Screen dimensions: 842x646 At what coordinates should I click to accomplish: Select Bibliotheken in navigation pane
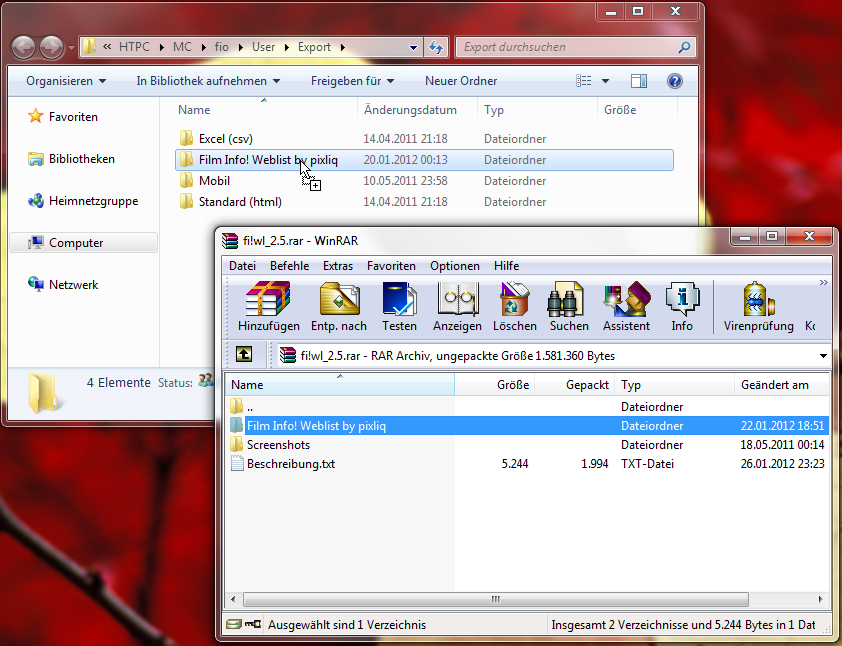[x=71, y=159]
